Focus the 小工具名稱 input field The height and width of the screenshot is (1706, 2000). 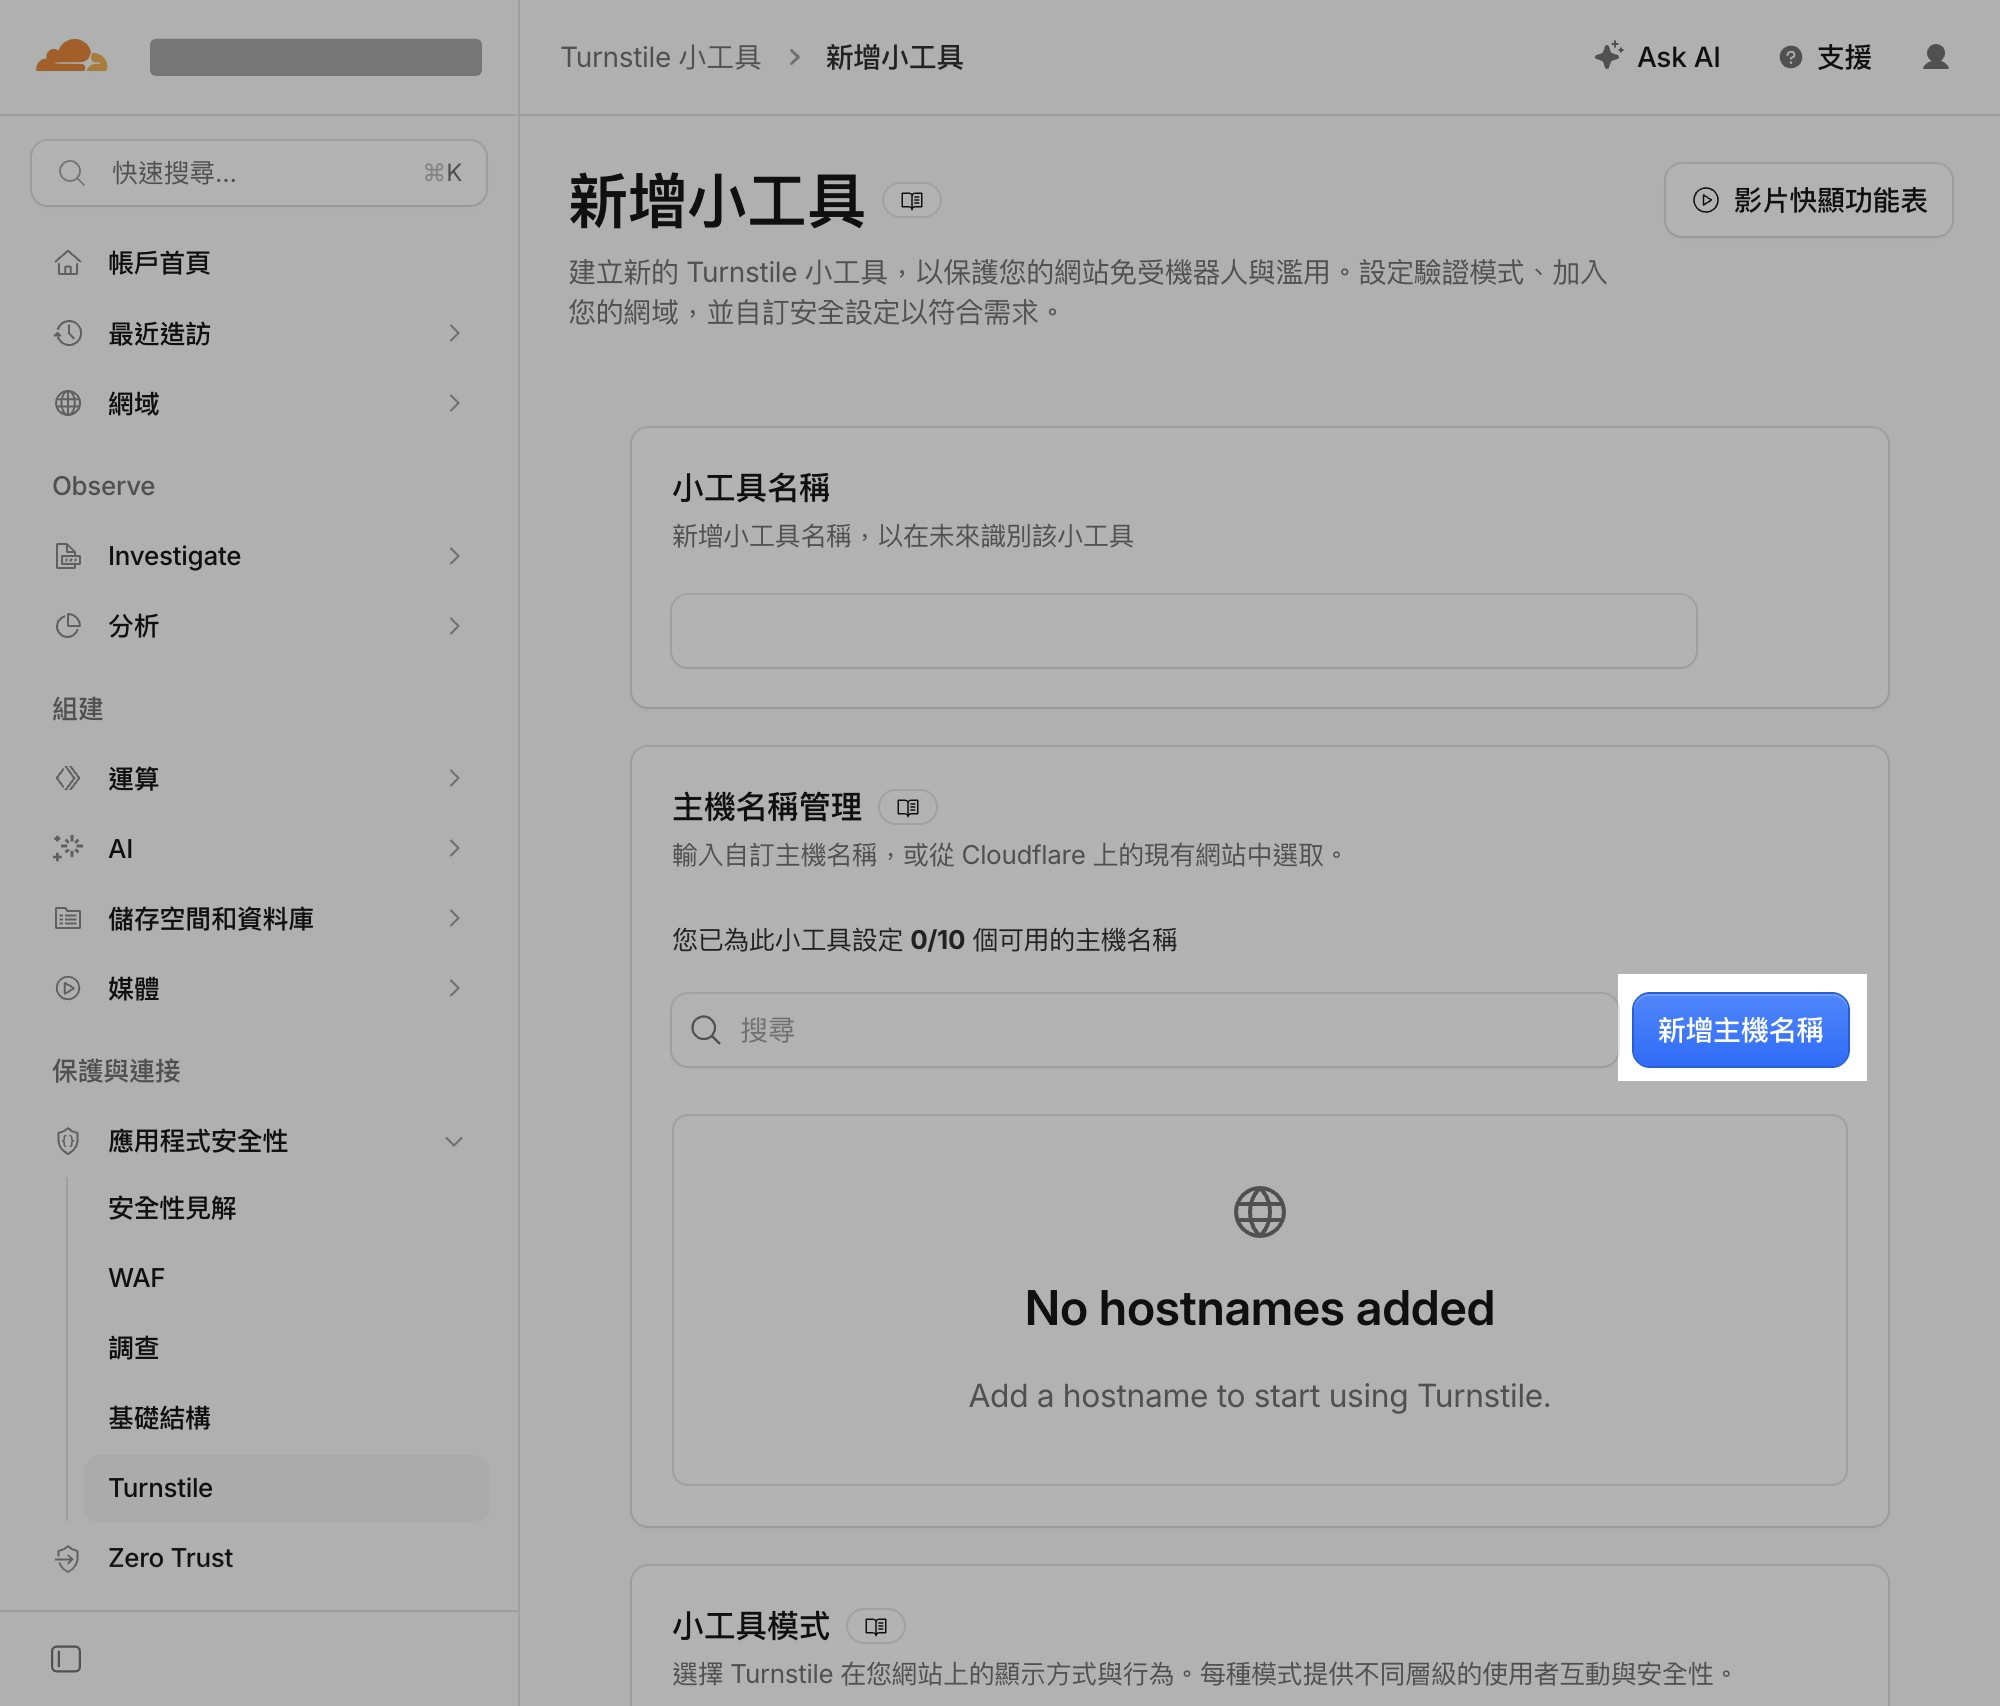coord(1183,631)
